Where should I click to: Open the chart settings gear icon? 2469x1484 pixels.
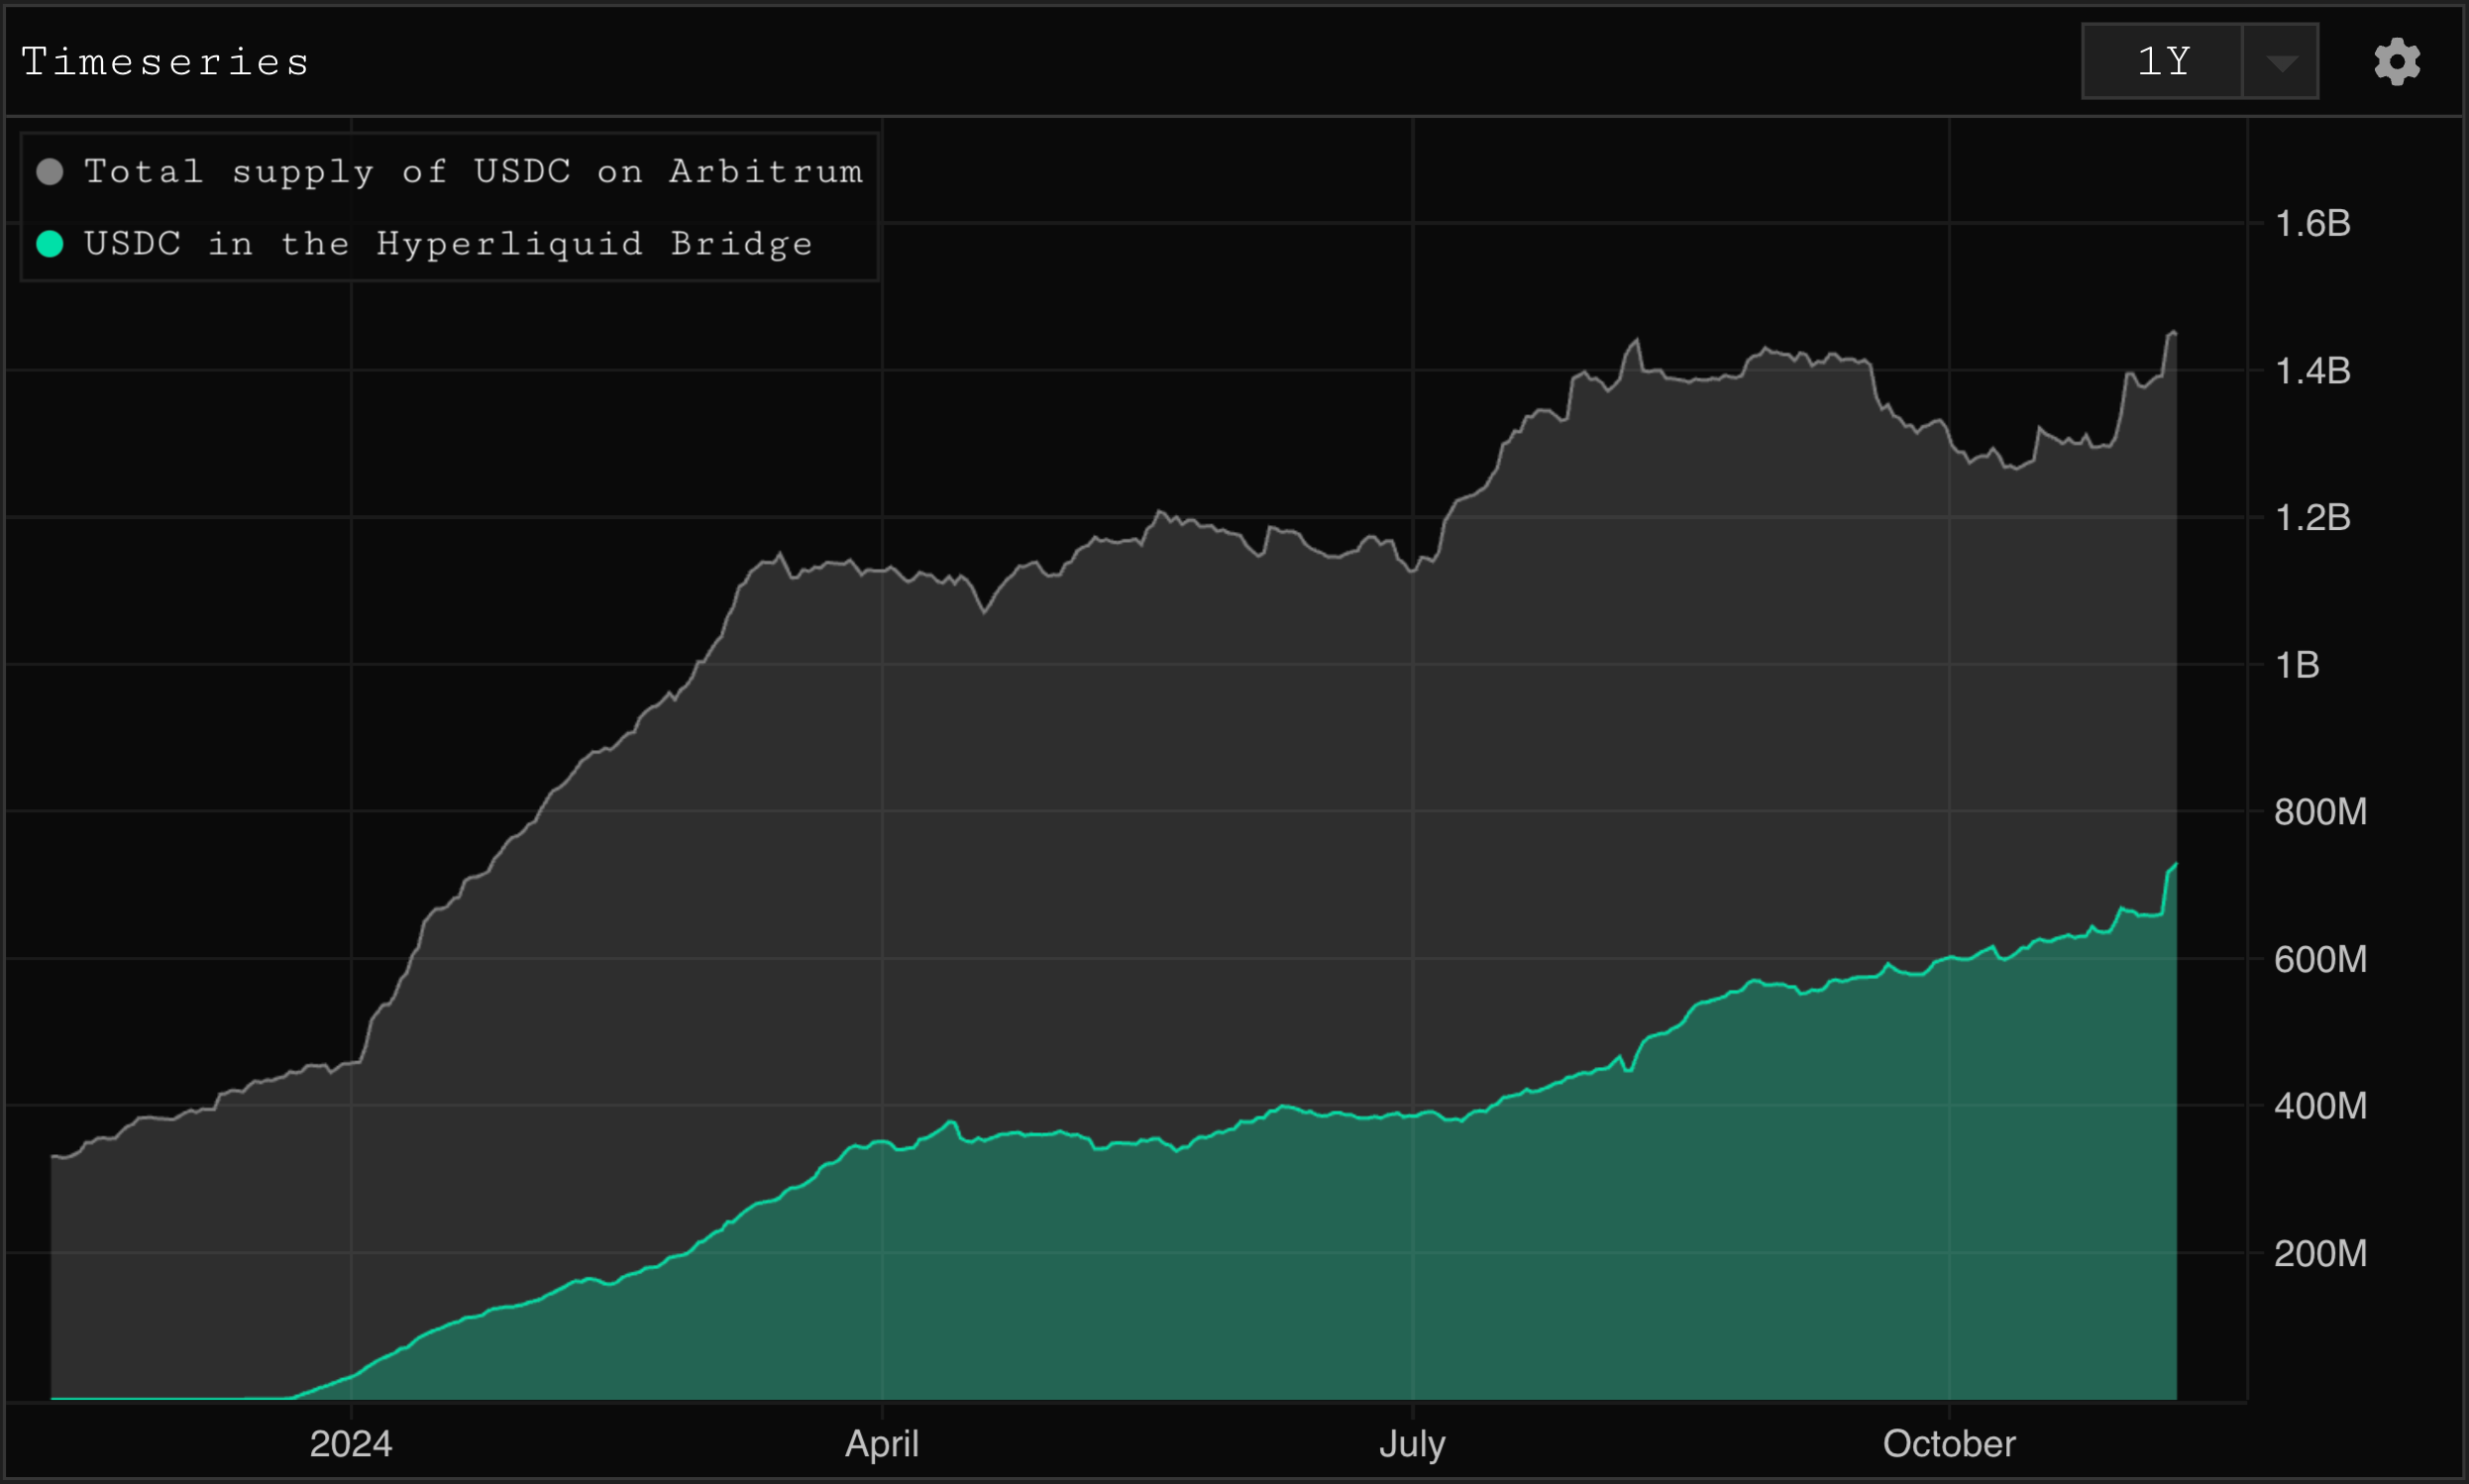click(2397, 62)
